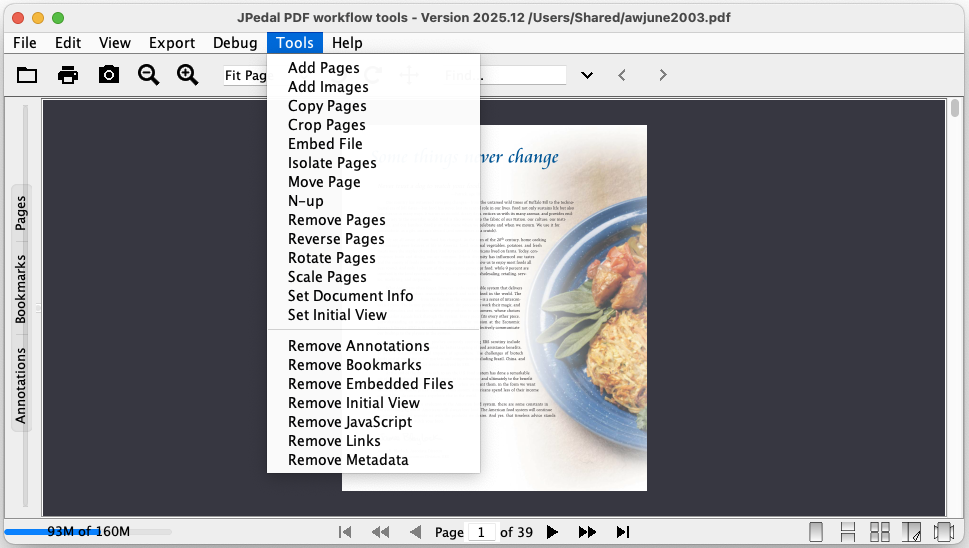Screen dimensions: 969x548
Task: Select Move Page menu item
Action: pos(373,182)
